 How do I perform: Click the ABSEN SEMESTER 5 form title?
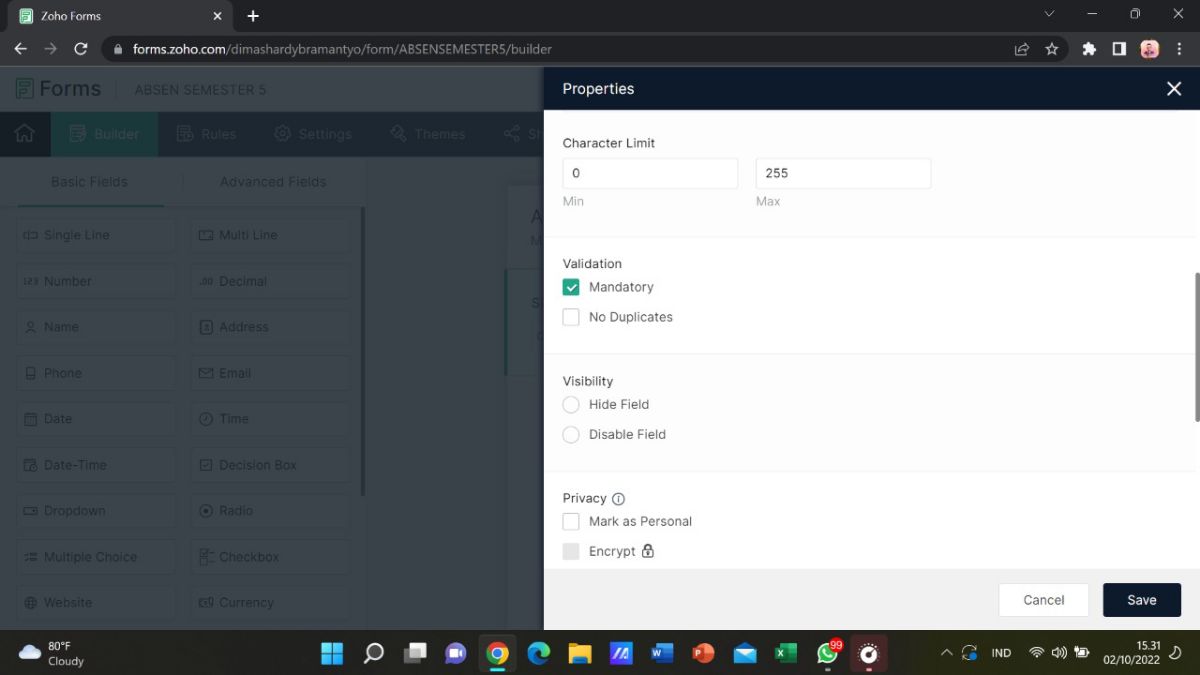pos(200,90)
